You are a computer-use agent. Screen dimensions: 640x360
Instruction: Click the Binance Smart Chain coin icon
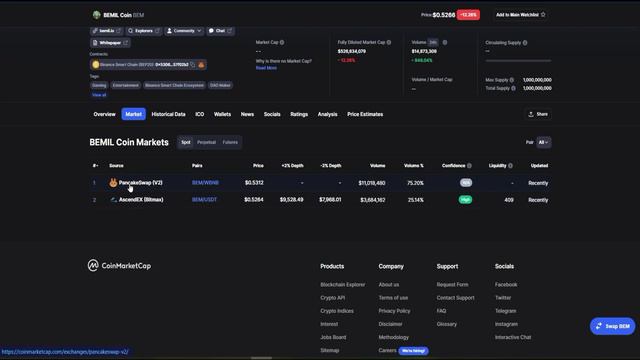click(96, 64)
